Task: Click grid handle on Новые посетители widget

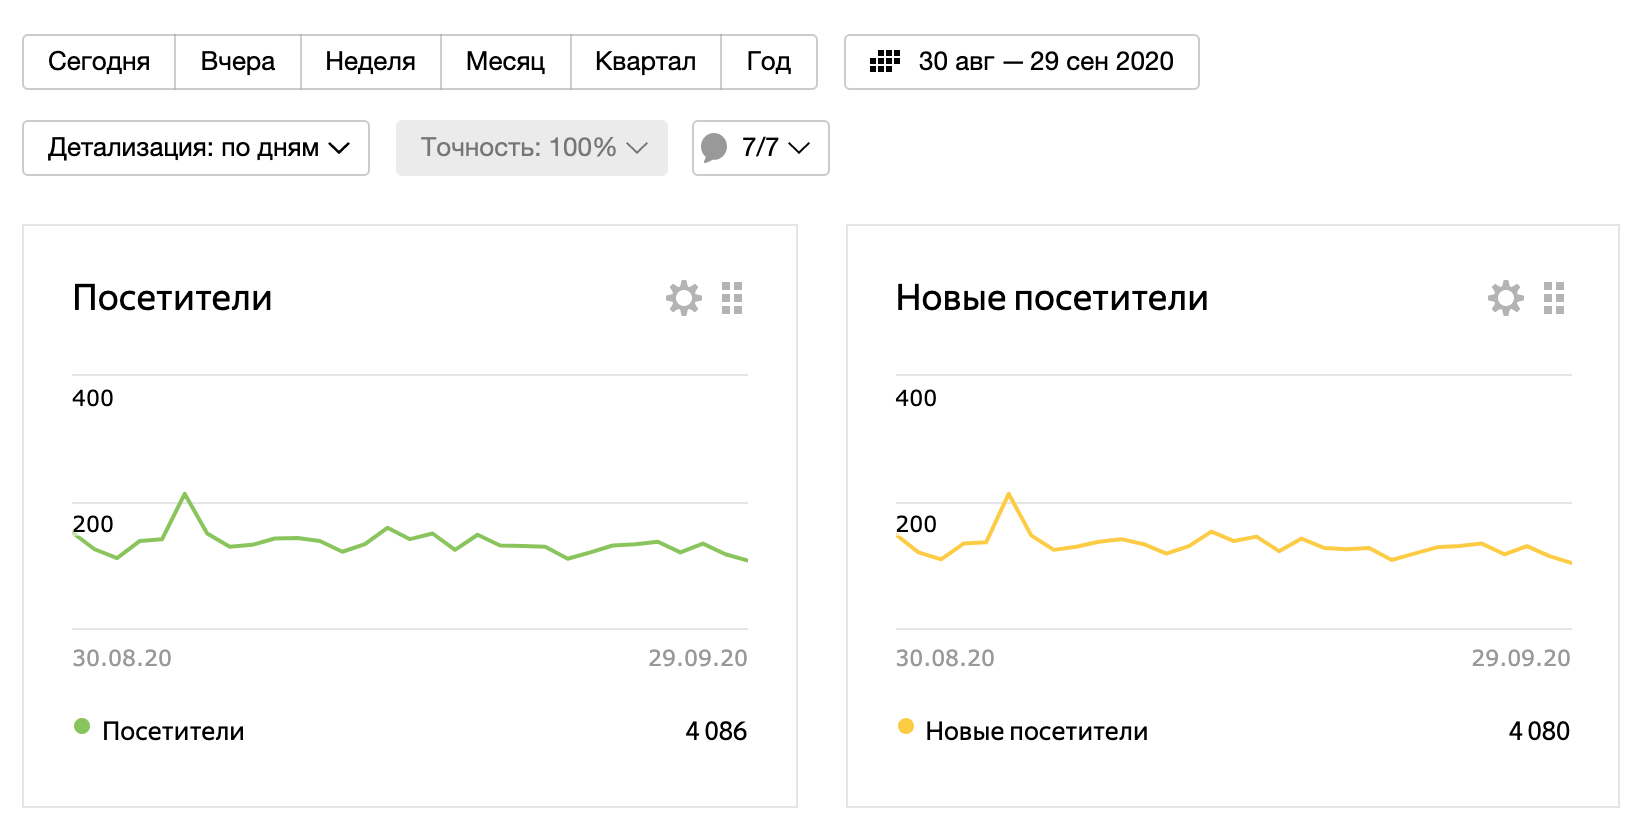Action: (x=1554, y=298)
